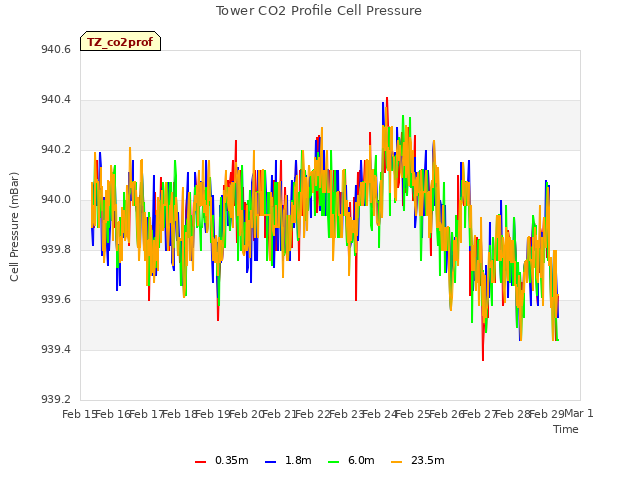
Task: Click the red minimum below 939.4 on Feb 27
Action: point(483,360)
